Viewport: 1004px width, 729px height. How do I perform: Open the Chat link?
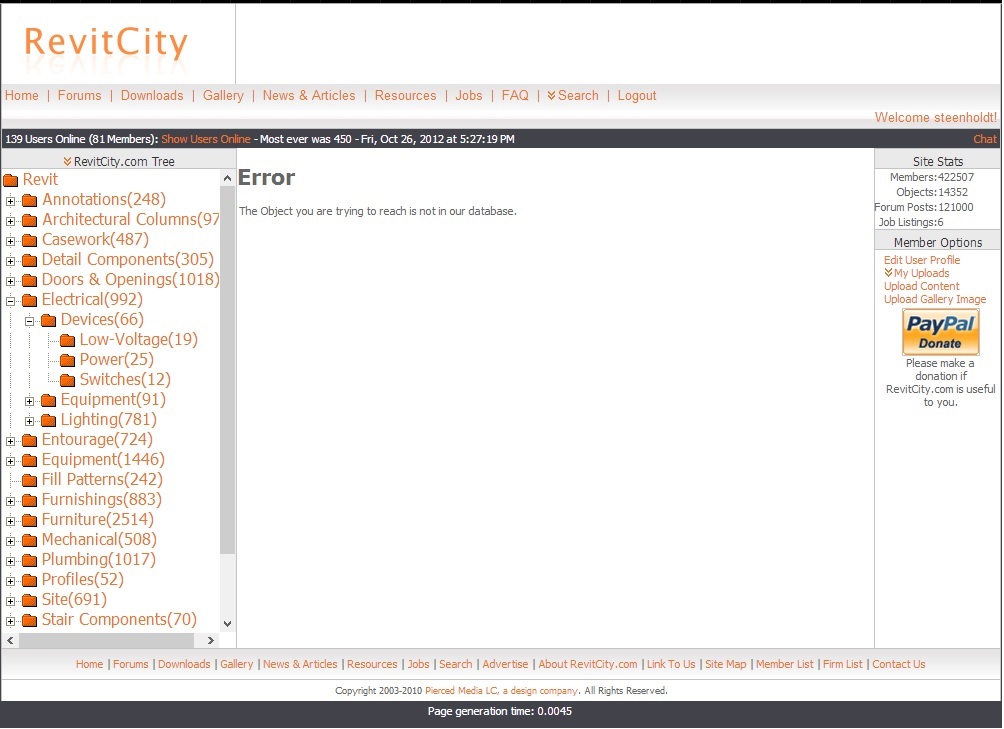tap(985, 139)
